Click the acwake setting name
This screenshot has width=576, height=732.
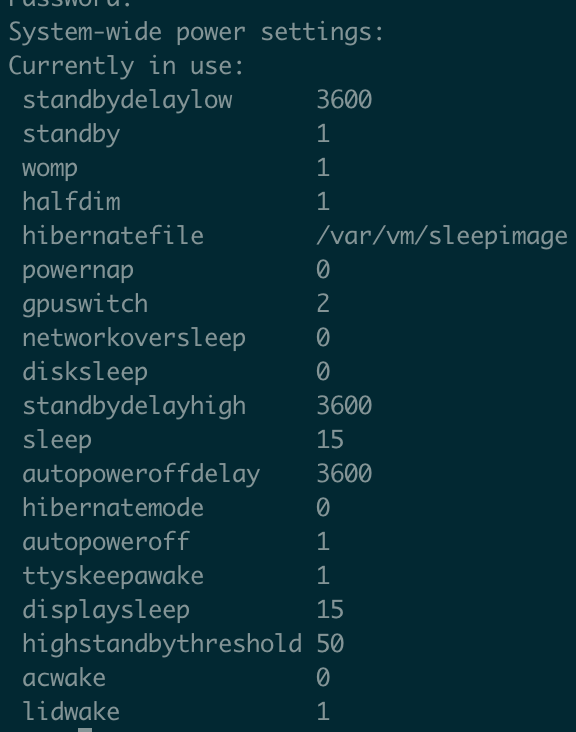(64, 678)
